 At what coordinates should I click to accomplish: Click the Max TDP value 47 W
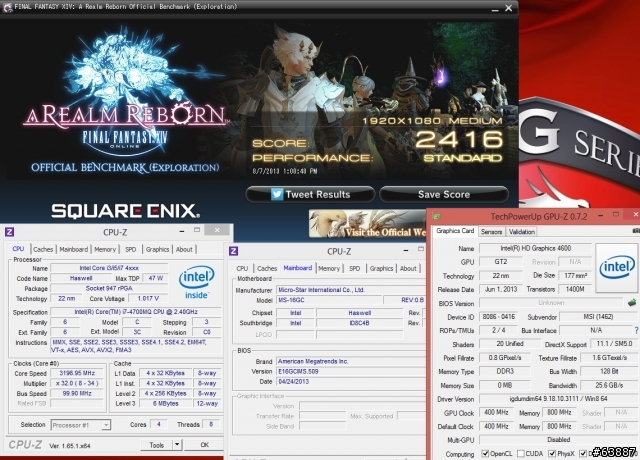pos(156,278)
